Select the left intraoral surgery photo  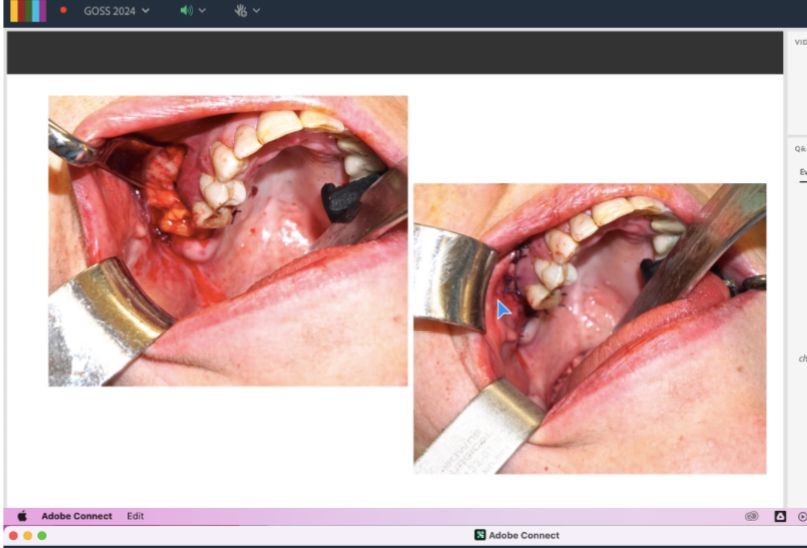point(228,241)
